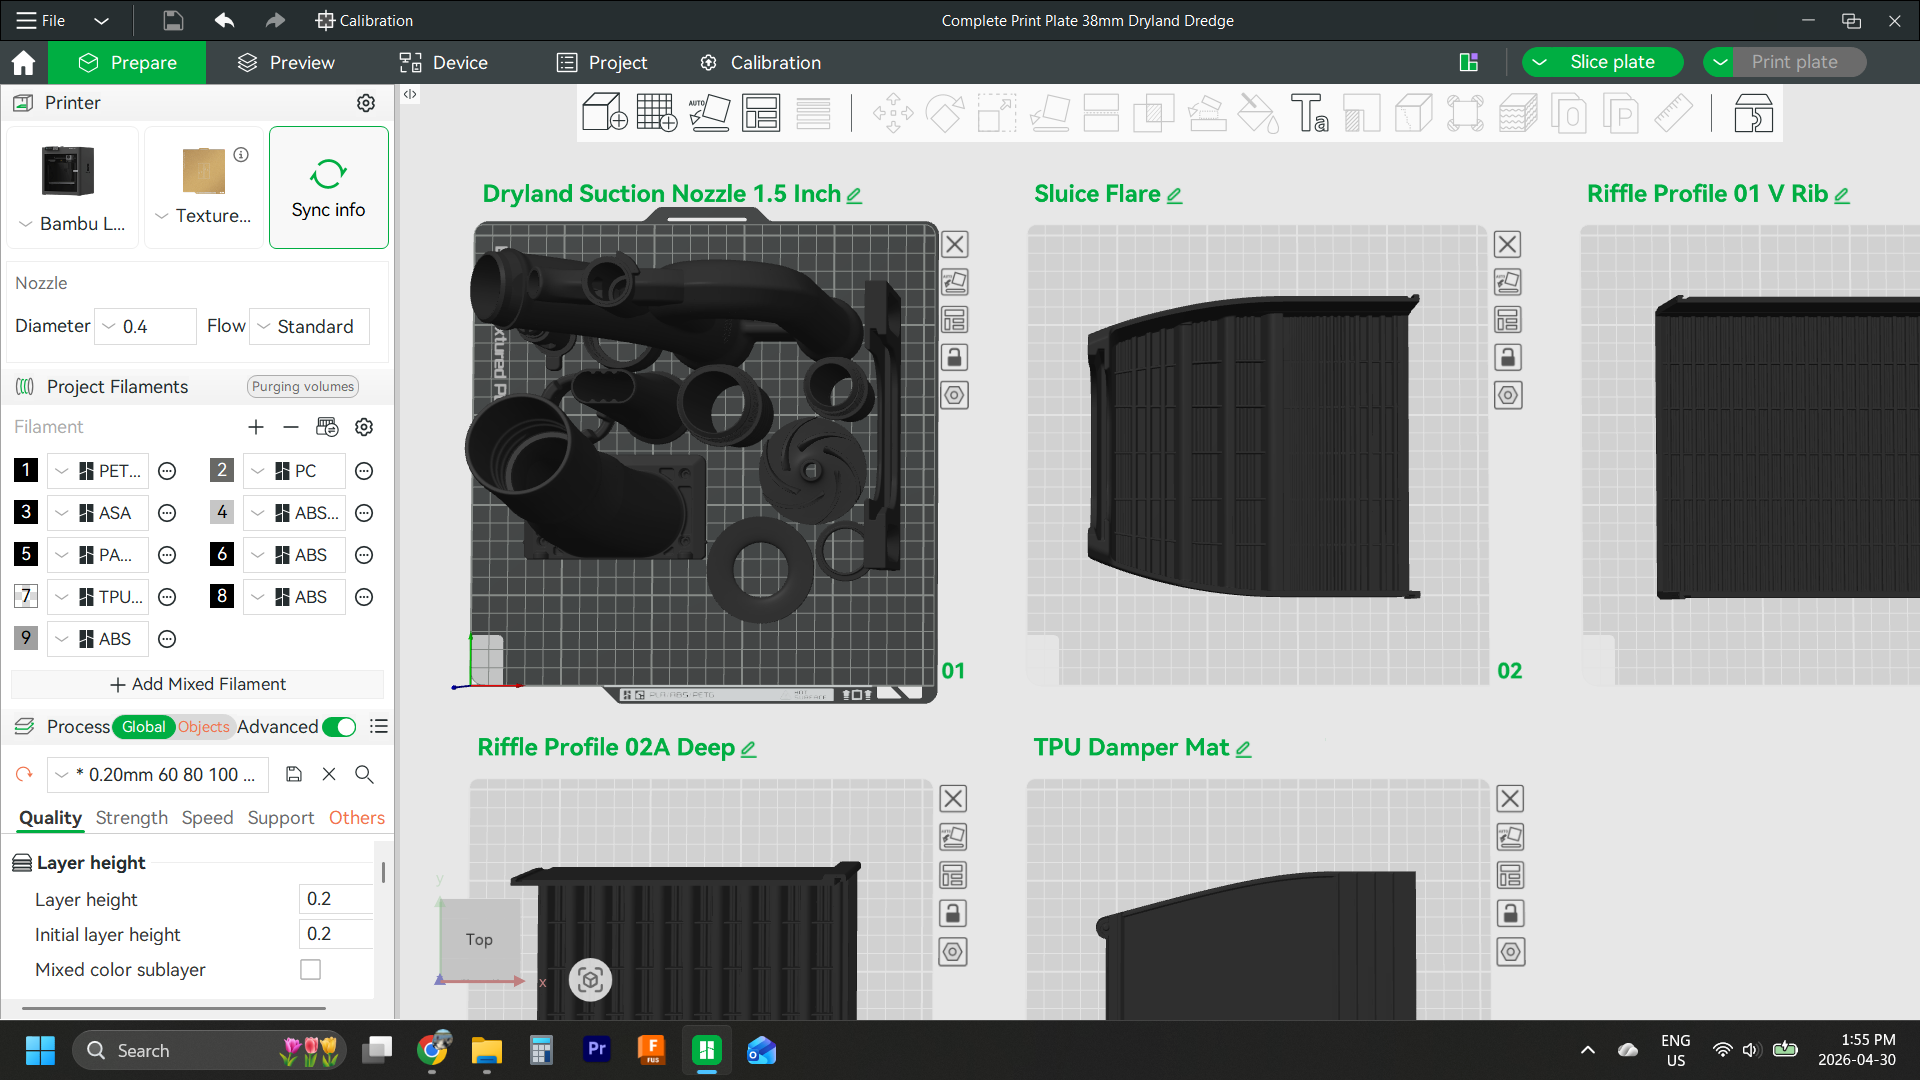This screenshot has width=1920, height=1080.
Task: Open the Nozzle Diameter dropdown
Action: tap(145, 326)
